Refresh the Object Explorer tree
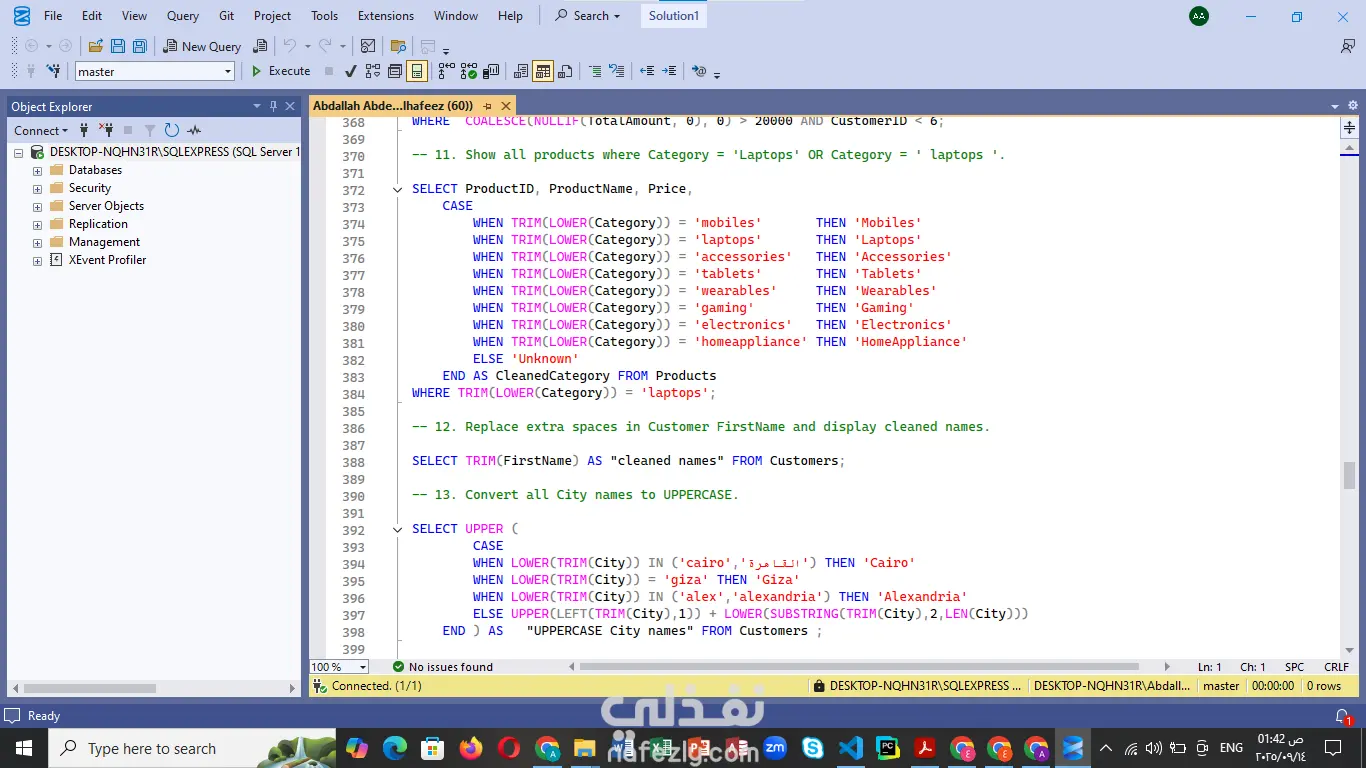Viewport: 1366px width, 768px height. (x=172, y=130)
